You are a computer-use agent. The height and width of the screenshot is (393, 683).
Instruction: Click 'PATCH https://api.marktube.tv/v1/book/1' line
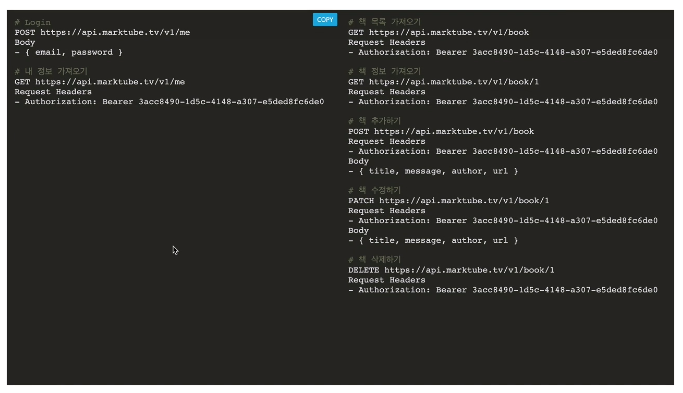pos(449,201)
